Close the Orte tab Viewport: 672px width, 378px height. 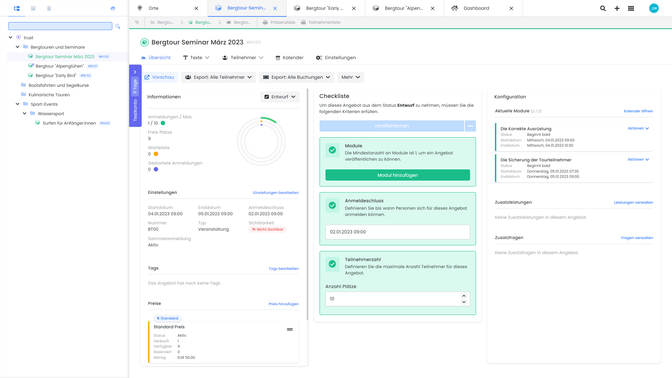(196, 8)
